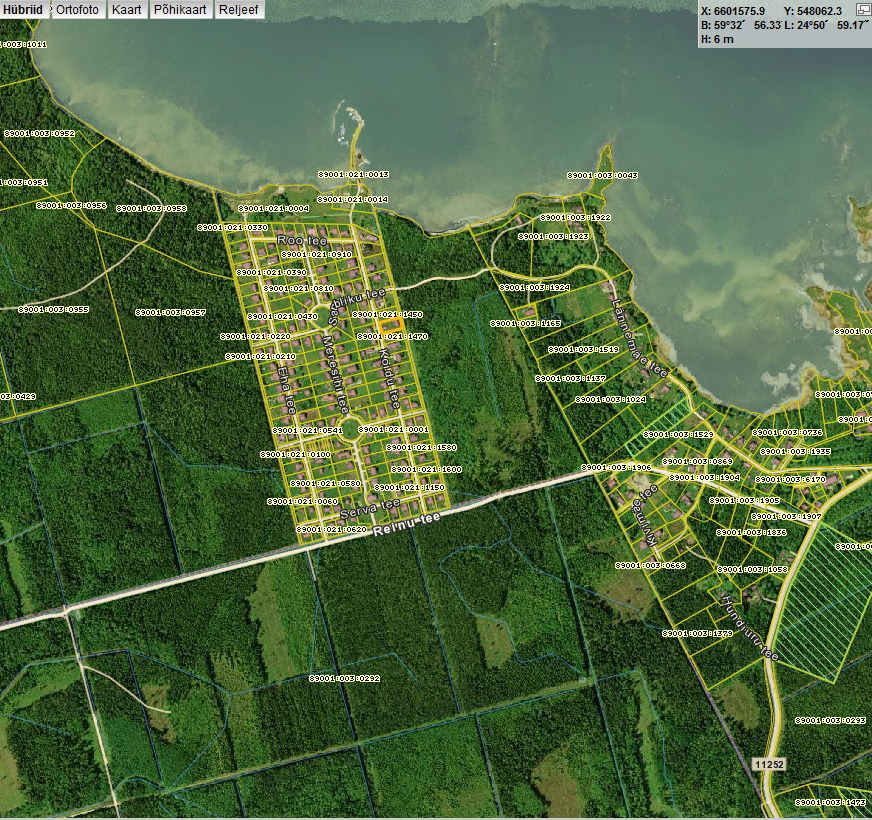The image size is (872, 820).
Task: Click parcel label 89001:003:0043 on the peninsula
Action: pyautogui.click(x=602, y=175)
